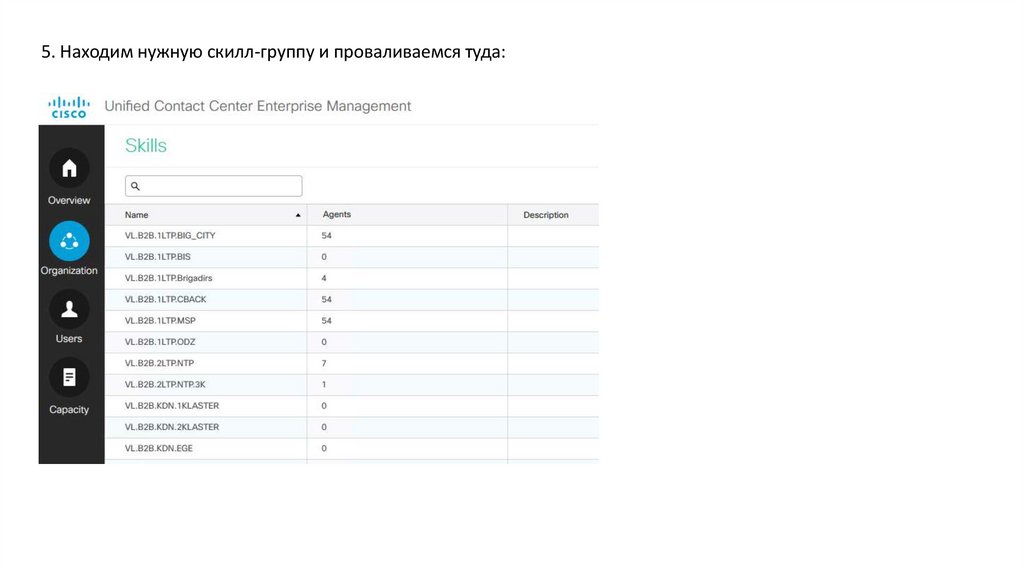The height and width of the screenshot is (574, 1024).
Task: Click the Cisco logo
Action: tap(69, 108)
